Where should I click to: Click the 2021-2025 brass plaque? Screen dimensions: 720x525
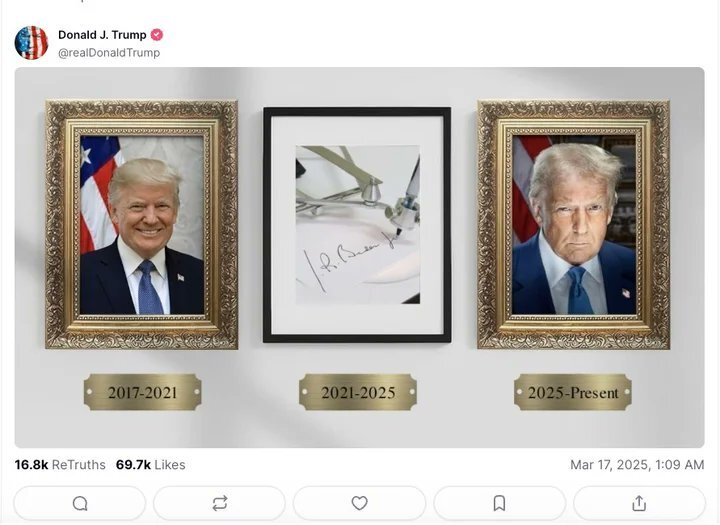point(358,392)
